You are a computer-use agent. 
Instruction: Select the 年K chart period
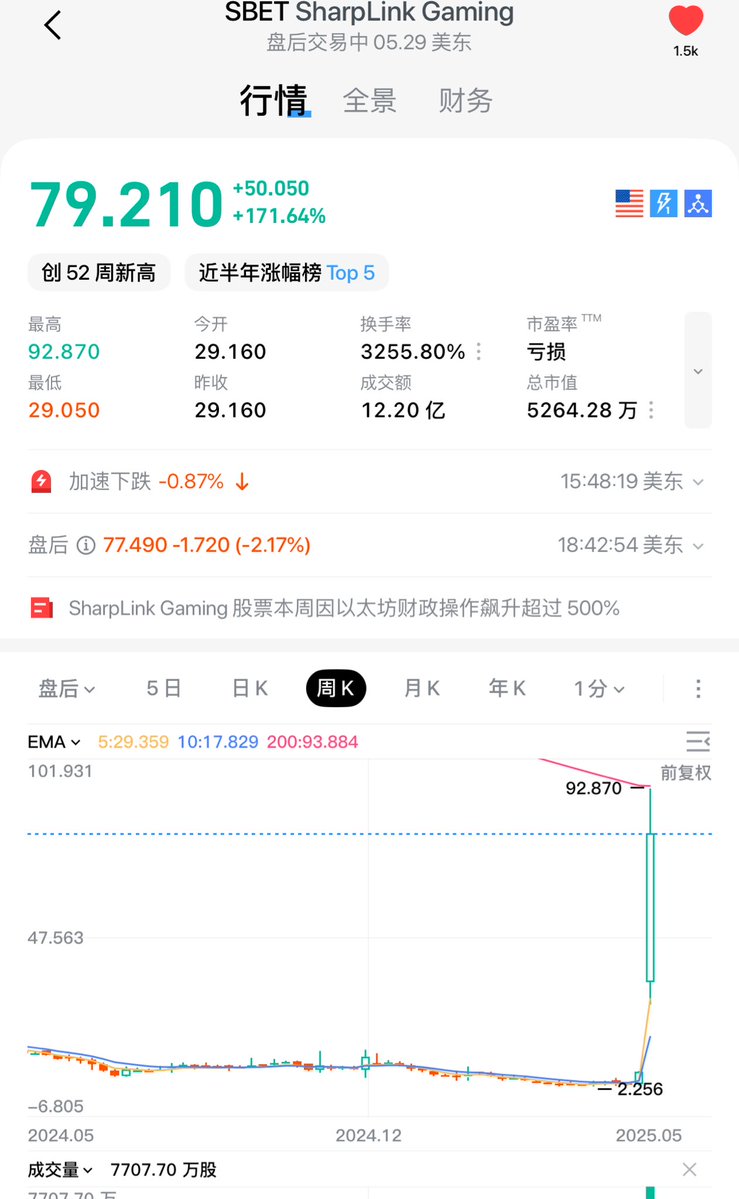pos(507,688)
